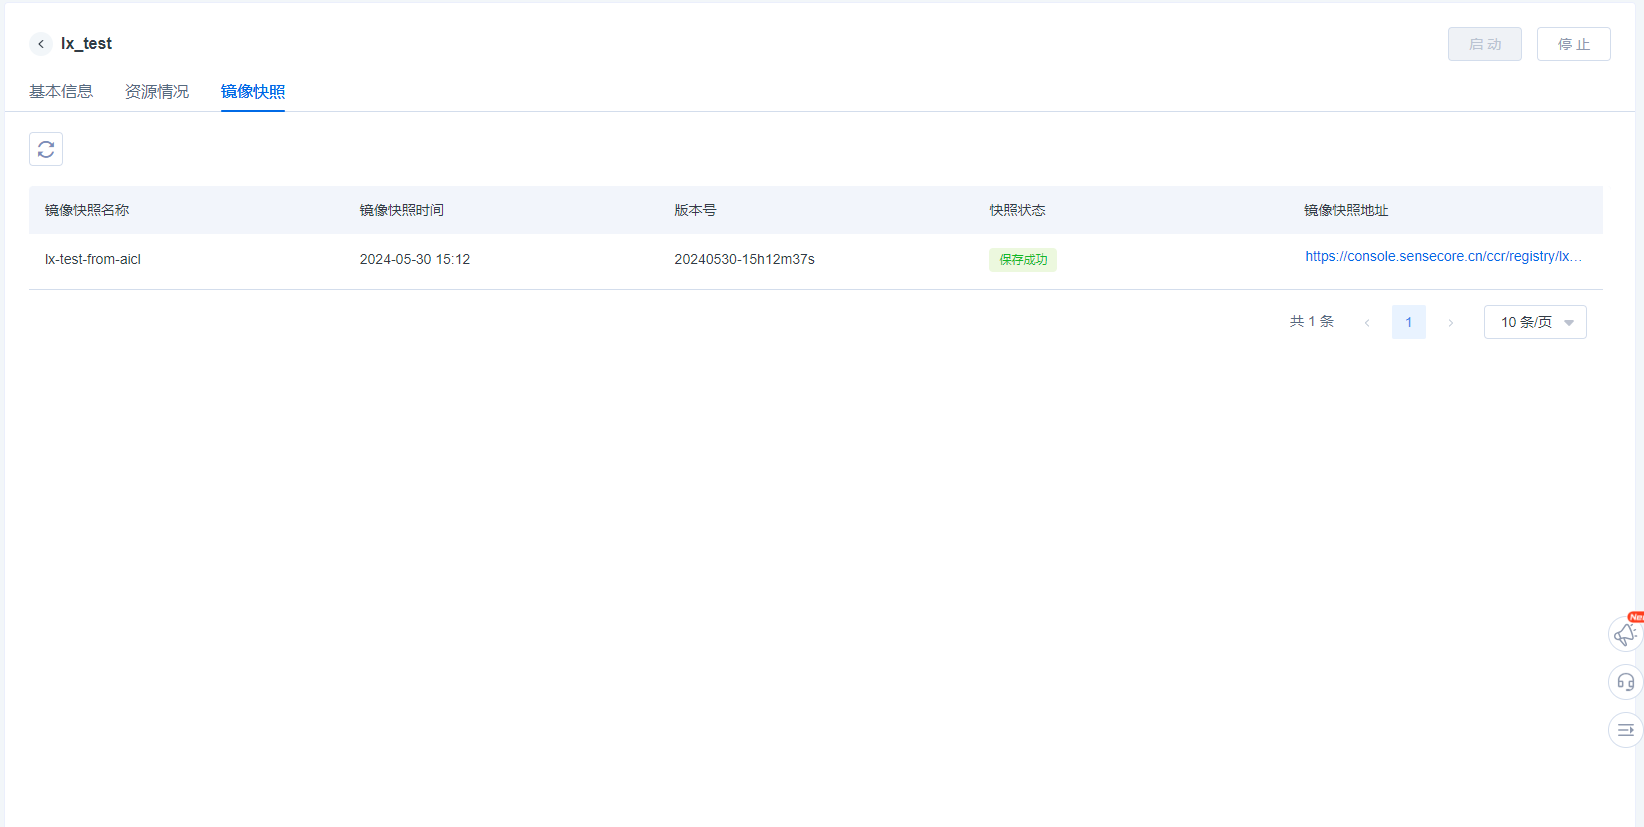Click the 快照状态 column header
The image size is (1644, 827).
coord(1017,210)
